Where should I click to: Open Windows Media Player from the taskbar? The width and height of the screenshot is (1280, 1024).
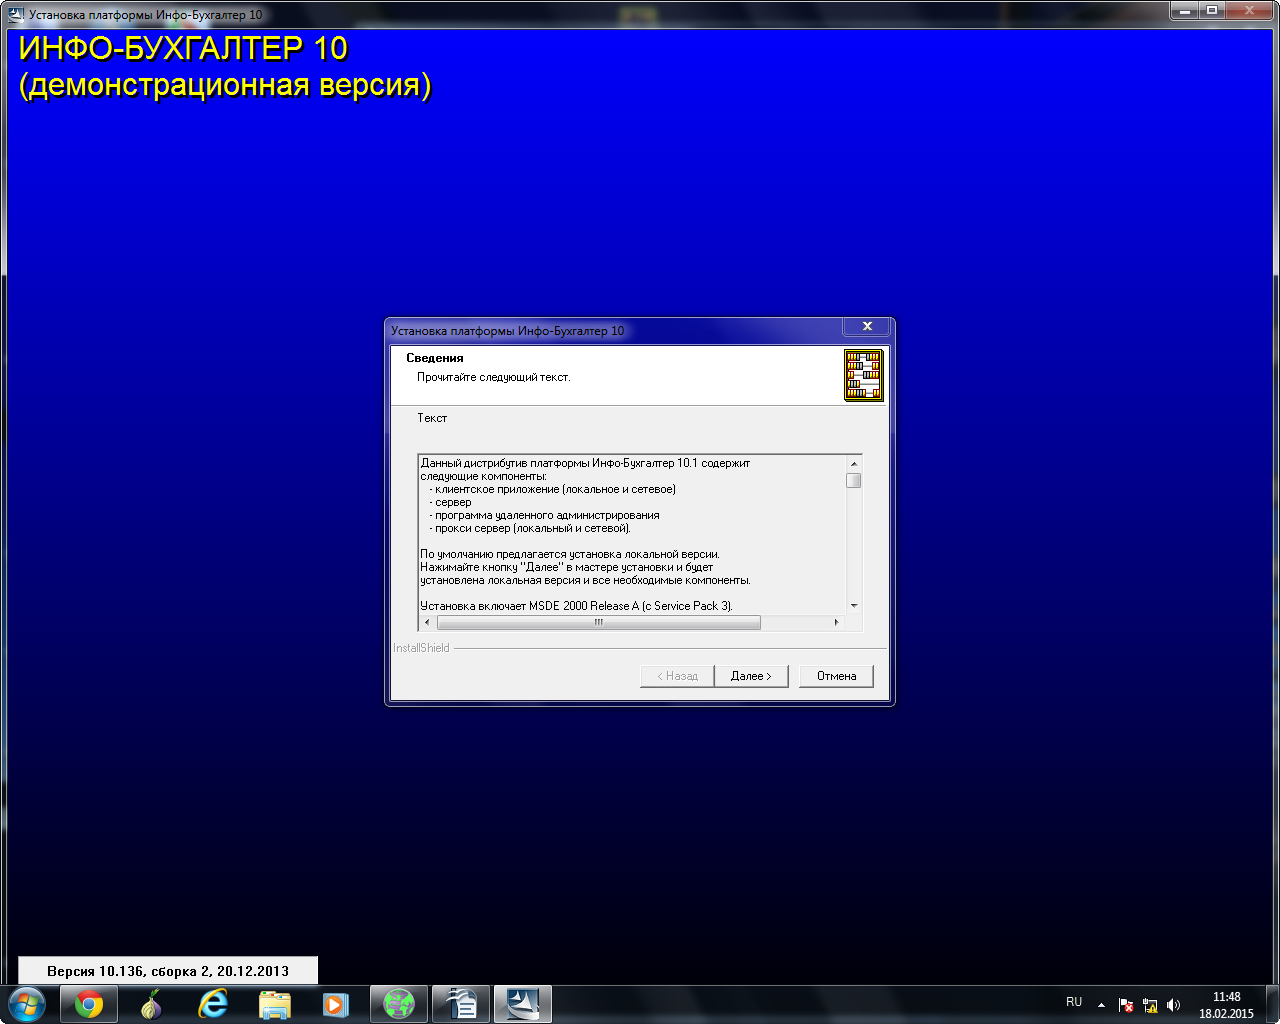336,1004
